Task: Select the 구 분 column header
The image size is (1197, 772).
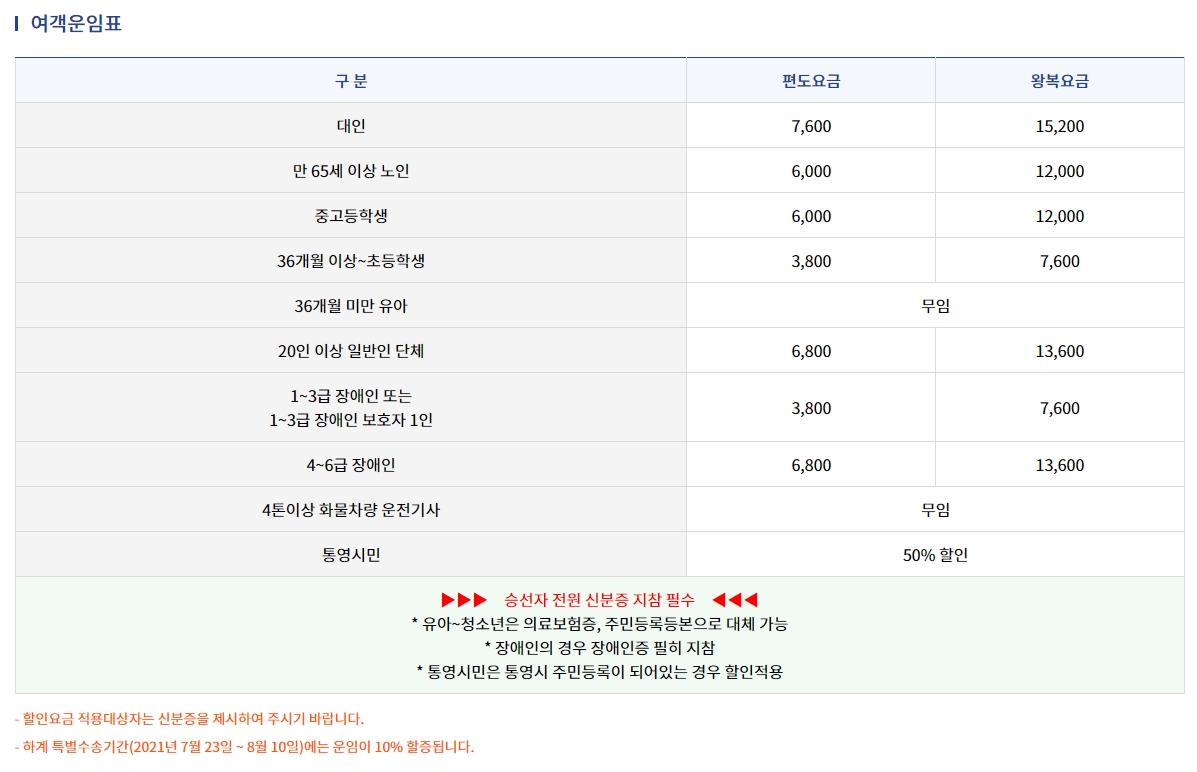Action: 349,81
